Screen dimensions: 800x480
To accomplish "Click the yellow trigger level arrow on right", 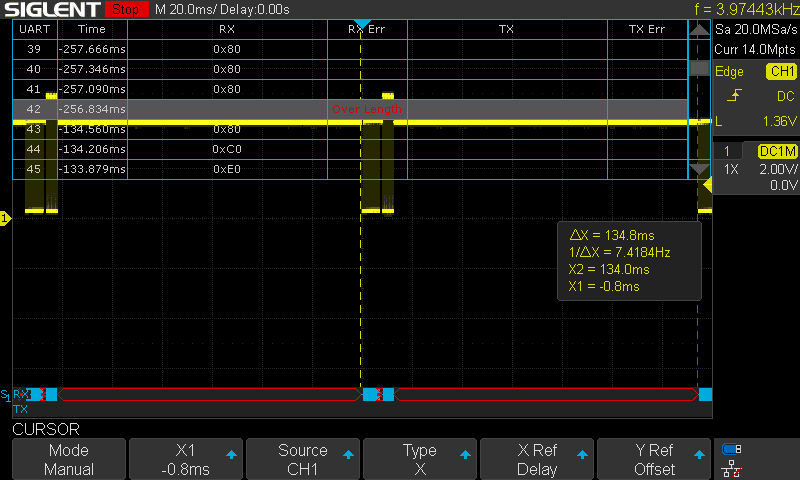I will pyautogui.click(x=707, y=185).
